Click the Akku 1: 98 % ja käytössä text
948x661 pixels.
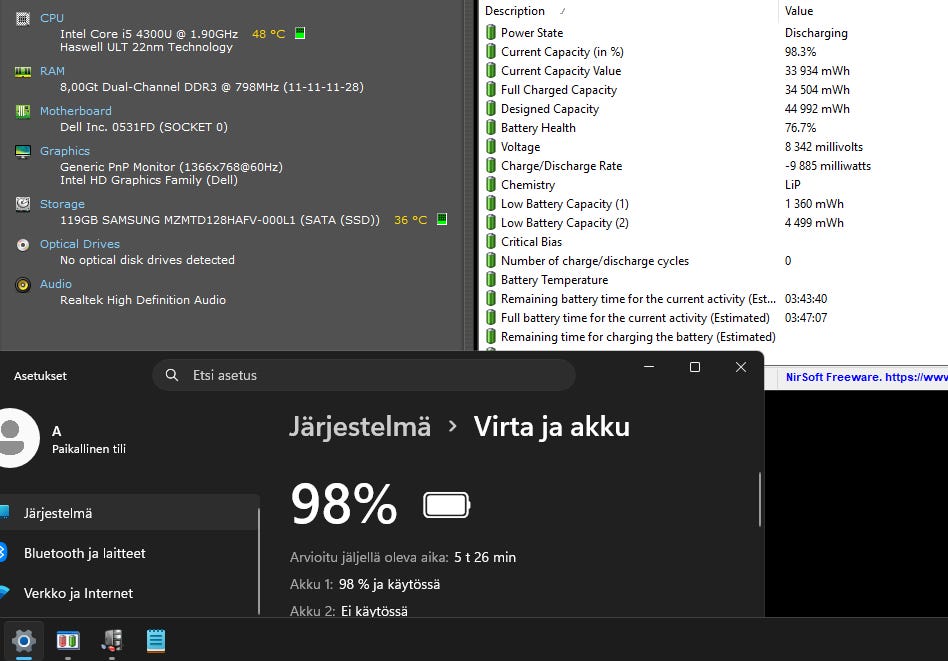[365, 584]
